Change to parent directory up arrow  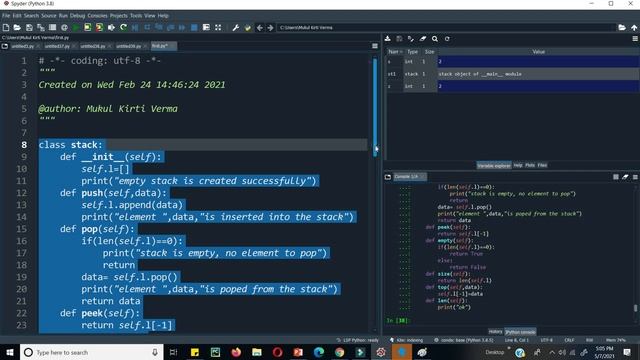[634, 27]
